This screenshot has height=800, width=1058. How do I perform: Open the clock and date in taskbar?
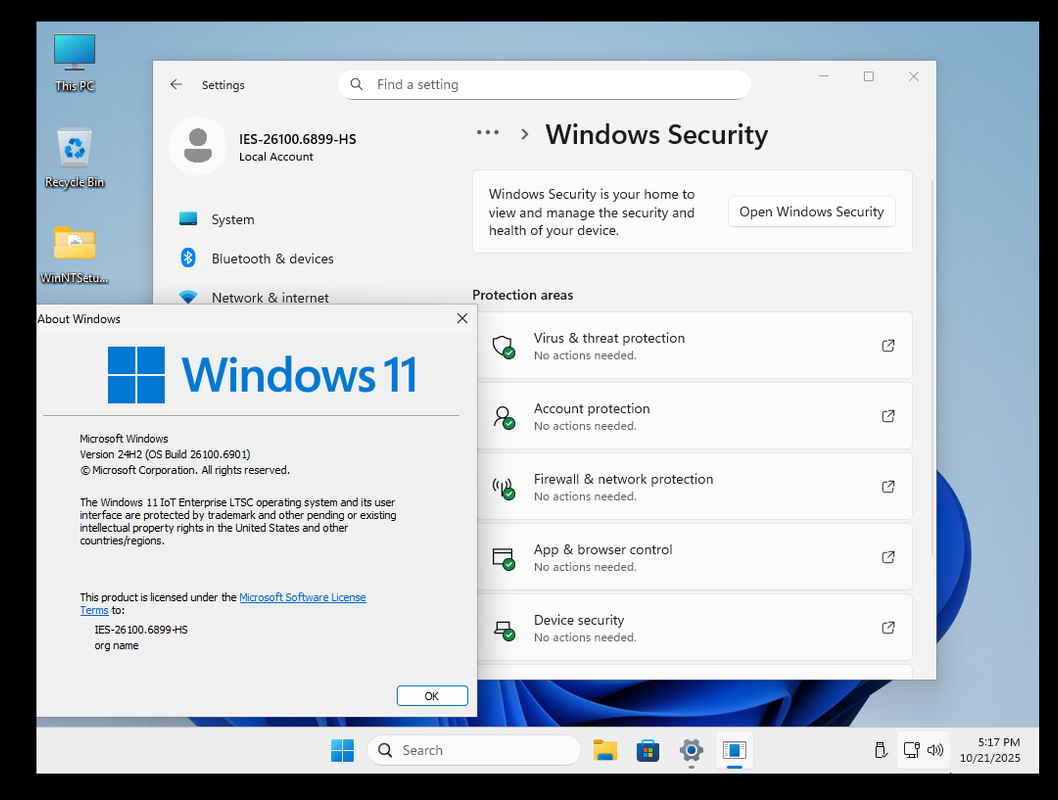[990, 750]
